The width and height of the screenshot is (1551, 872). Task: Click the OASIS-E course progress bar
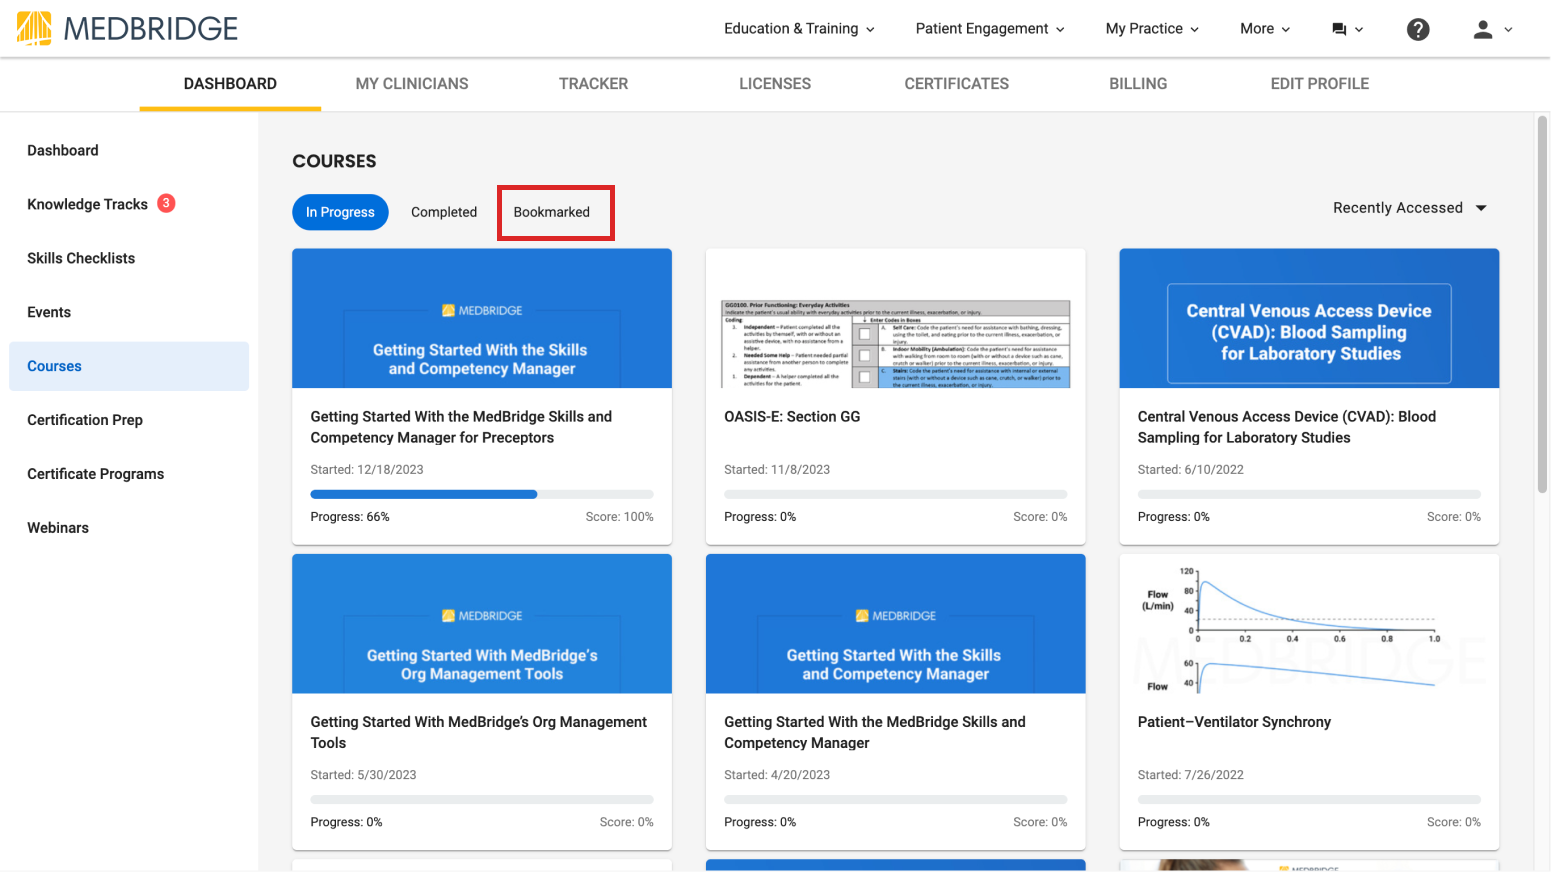pyautogui.click(x=896, y=494)
